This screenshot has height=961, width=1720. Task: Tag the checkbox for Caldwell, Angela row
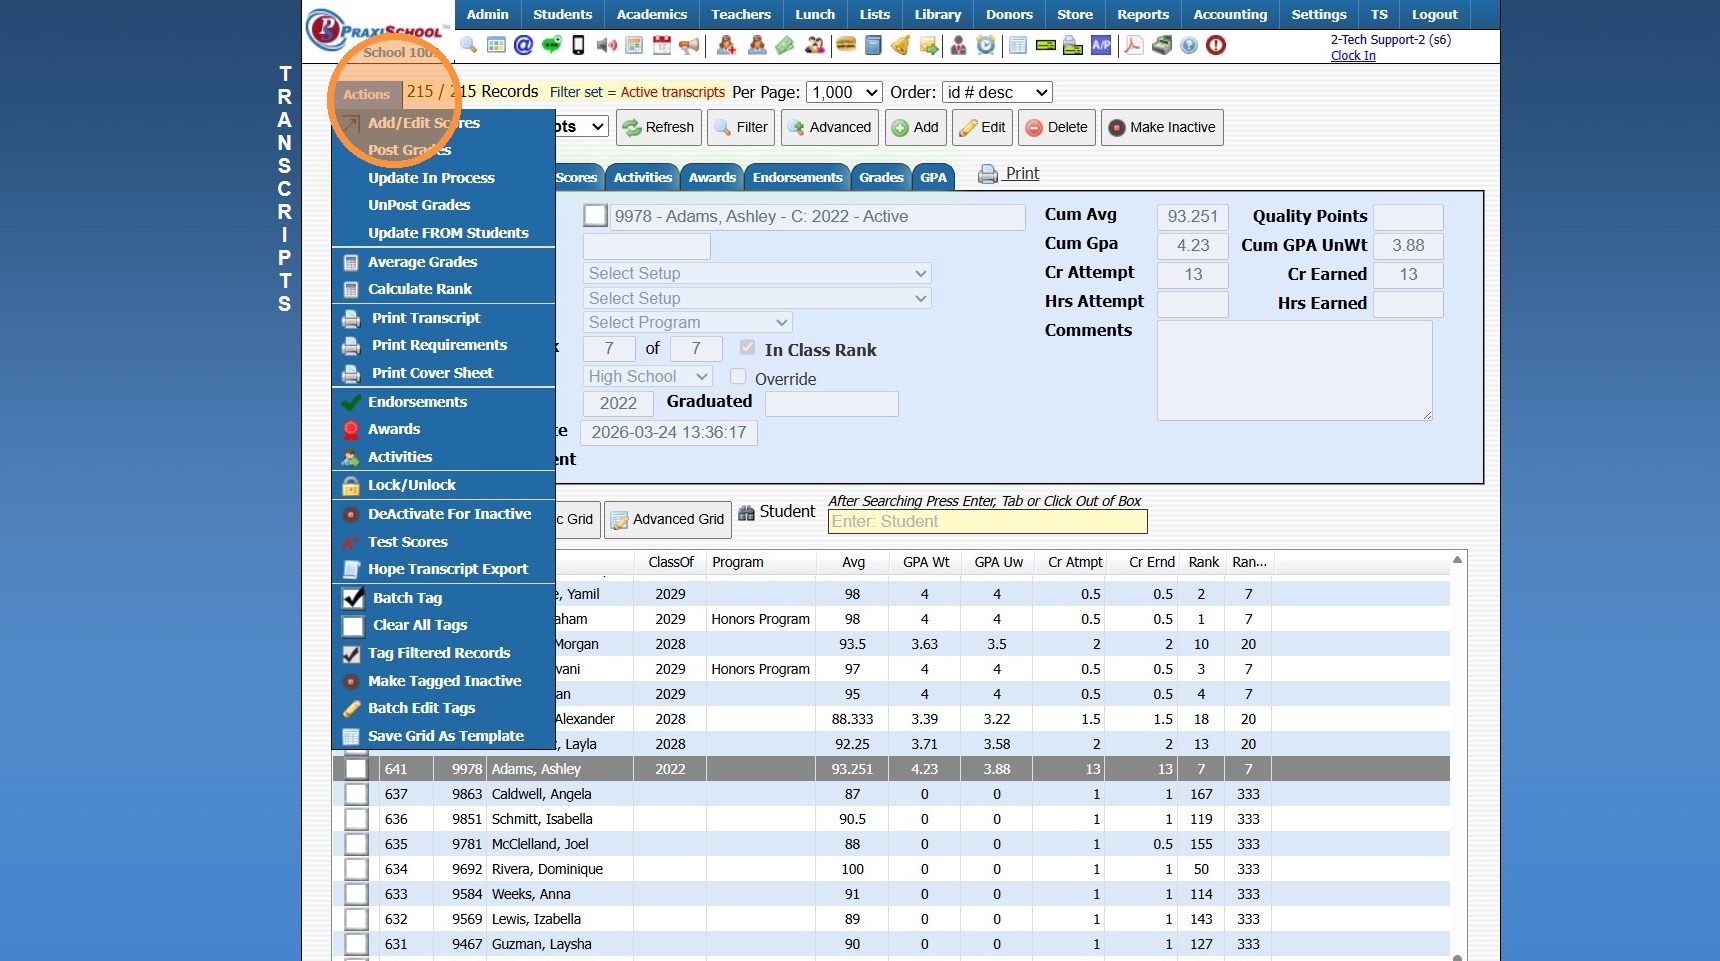356,794
